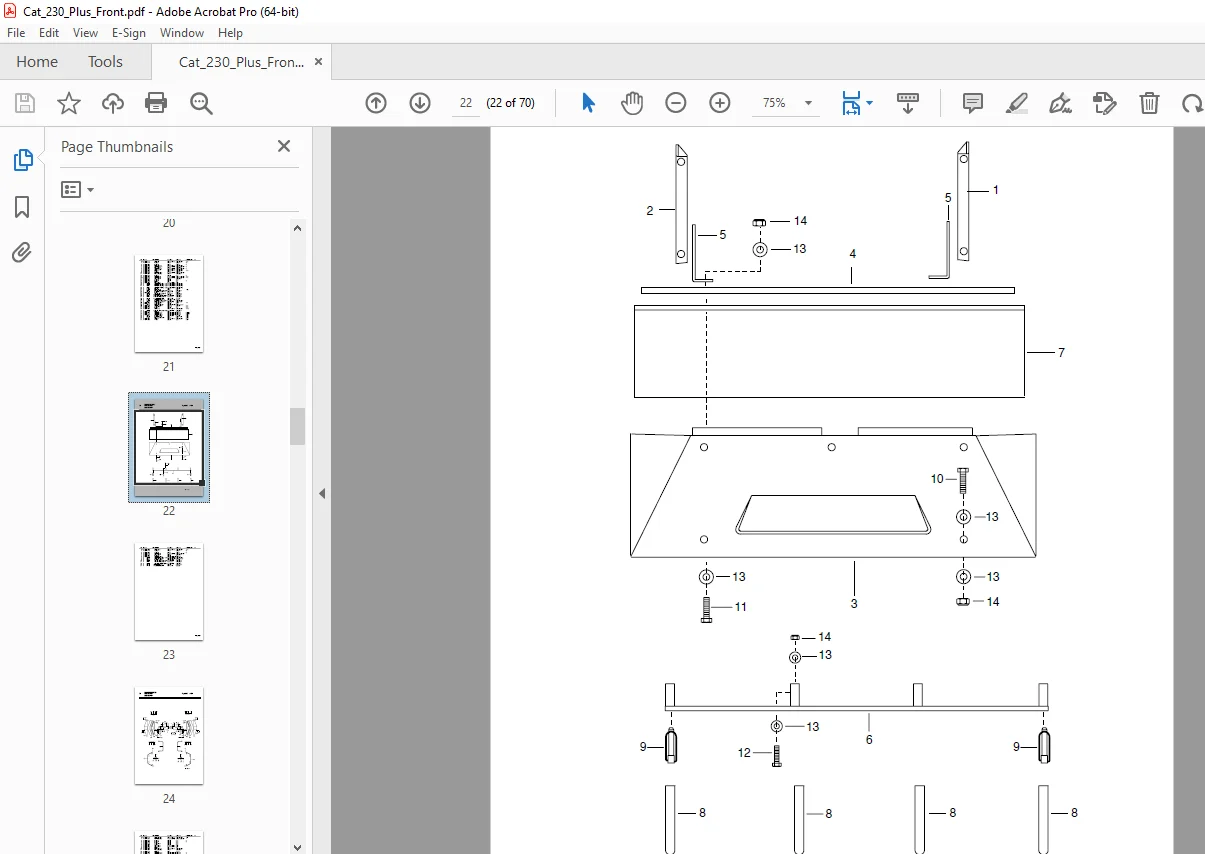Close the Cat_230_Plus_Front document tab
This screenshot has width=1205, height=854.
click(319, 62)
